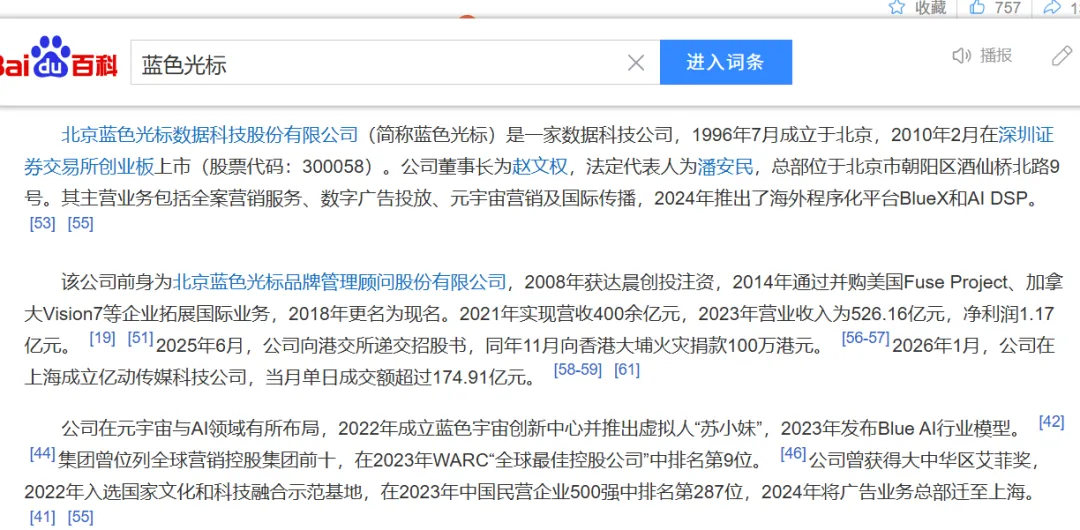Click citation [58-59]
Viewport: 1080px width, 530px height.
coord(578,370)
